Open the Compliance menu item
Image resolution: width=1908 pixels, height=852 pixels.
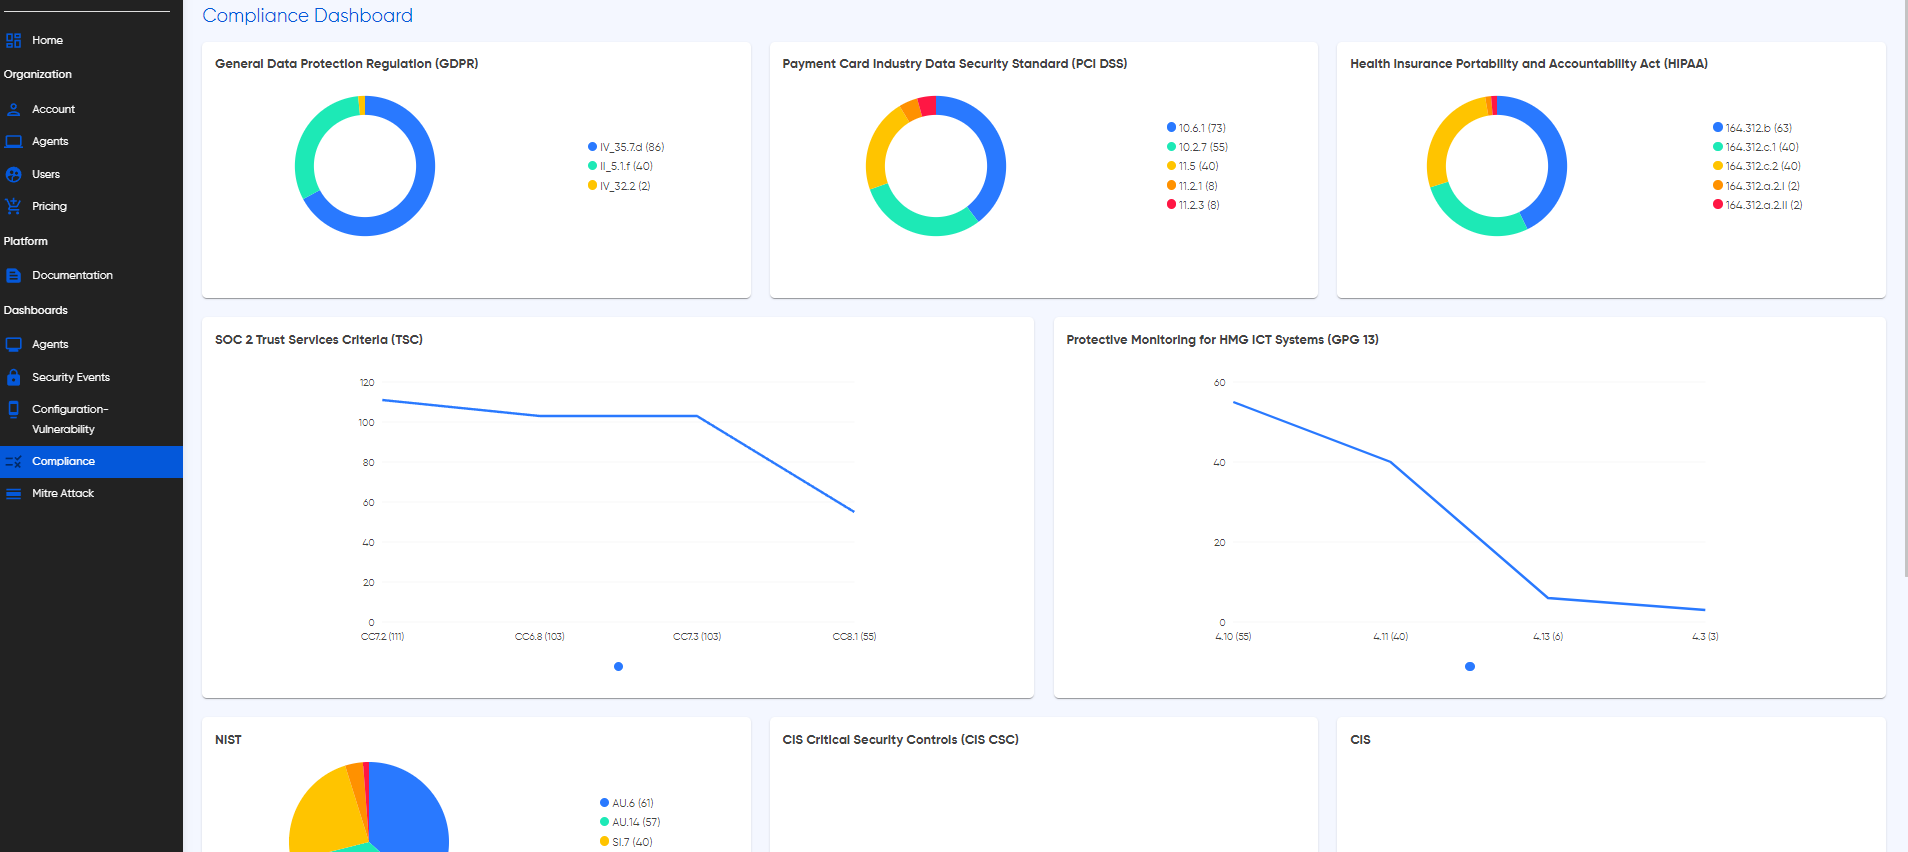91,461
